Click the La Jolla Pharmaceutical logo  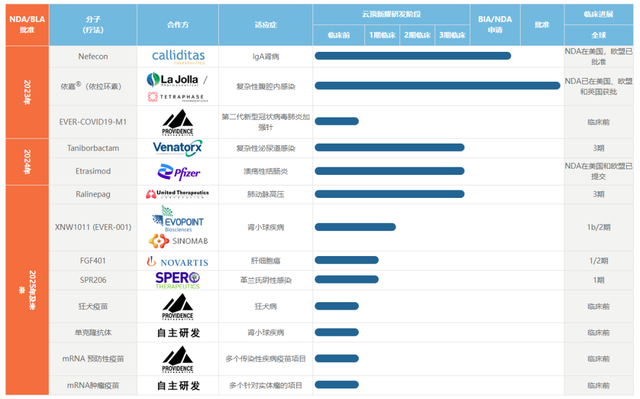pos(172,80)
